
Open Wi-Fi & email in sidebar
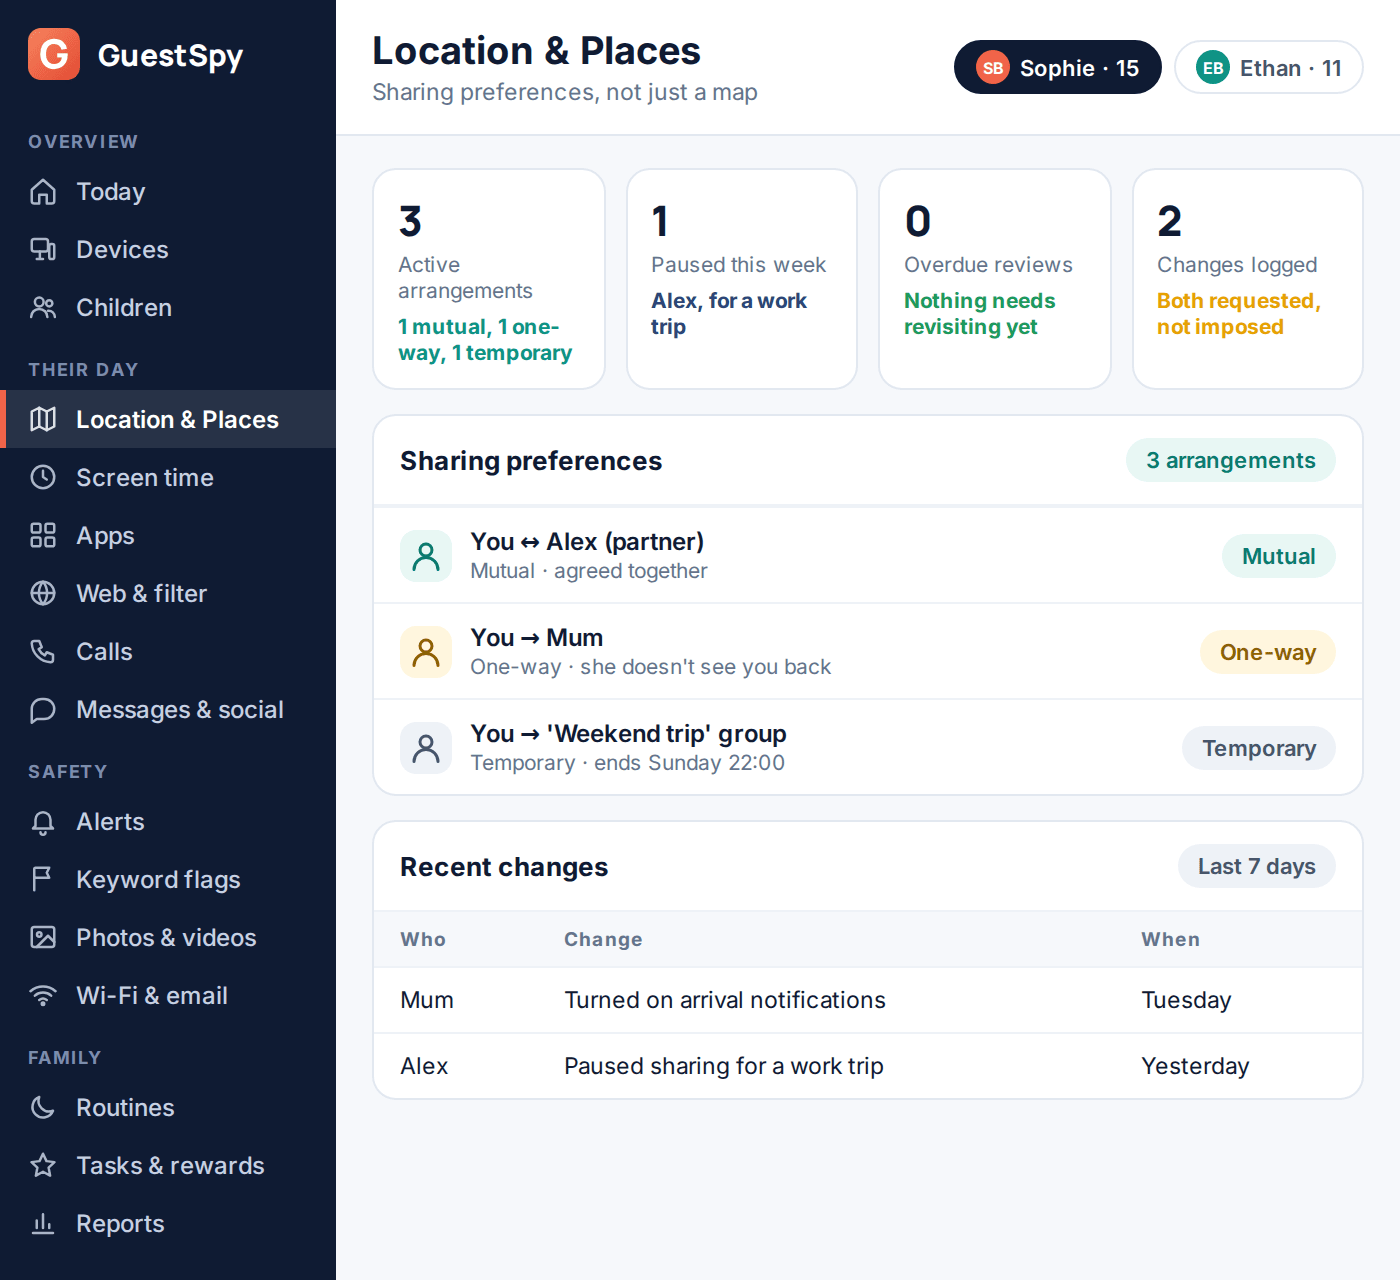click(x=168, y=996)
